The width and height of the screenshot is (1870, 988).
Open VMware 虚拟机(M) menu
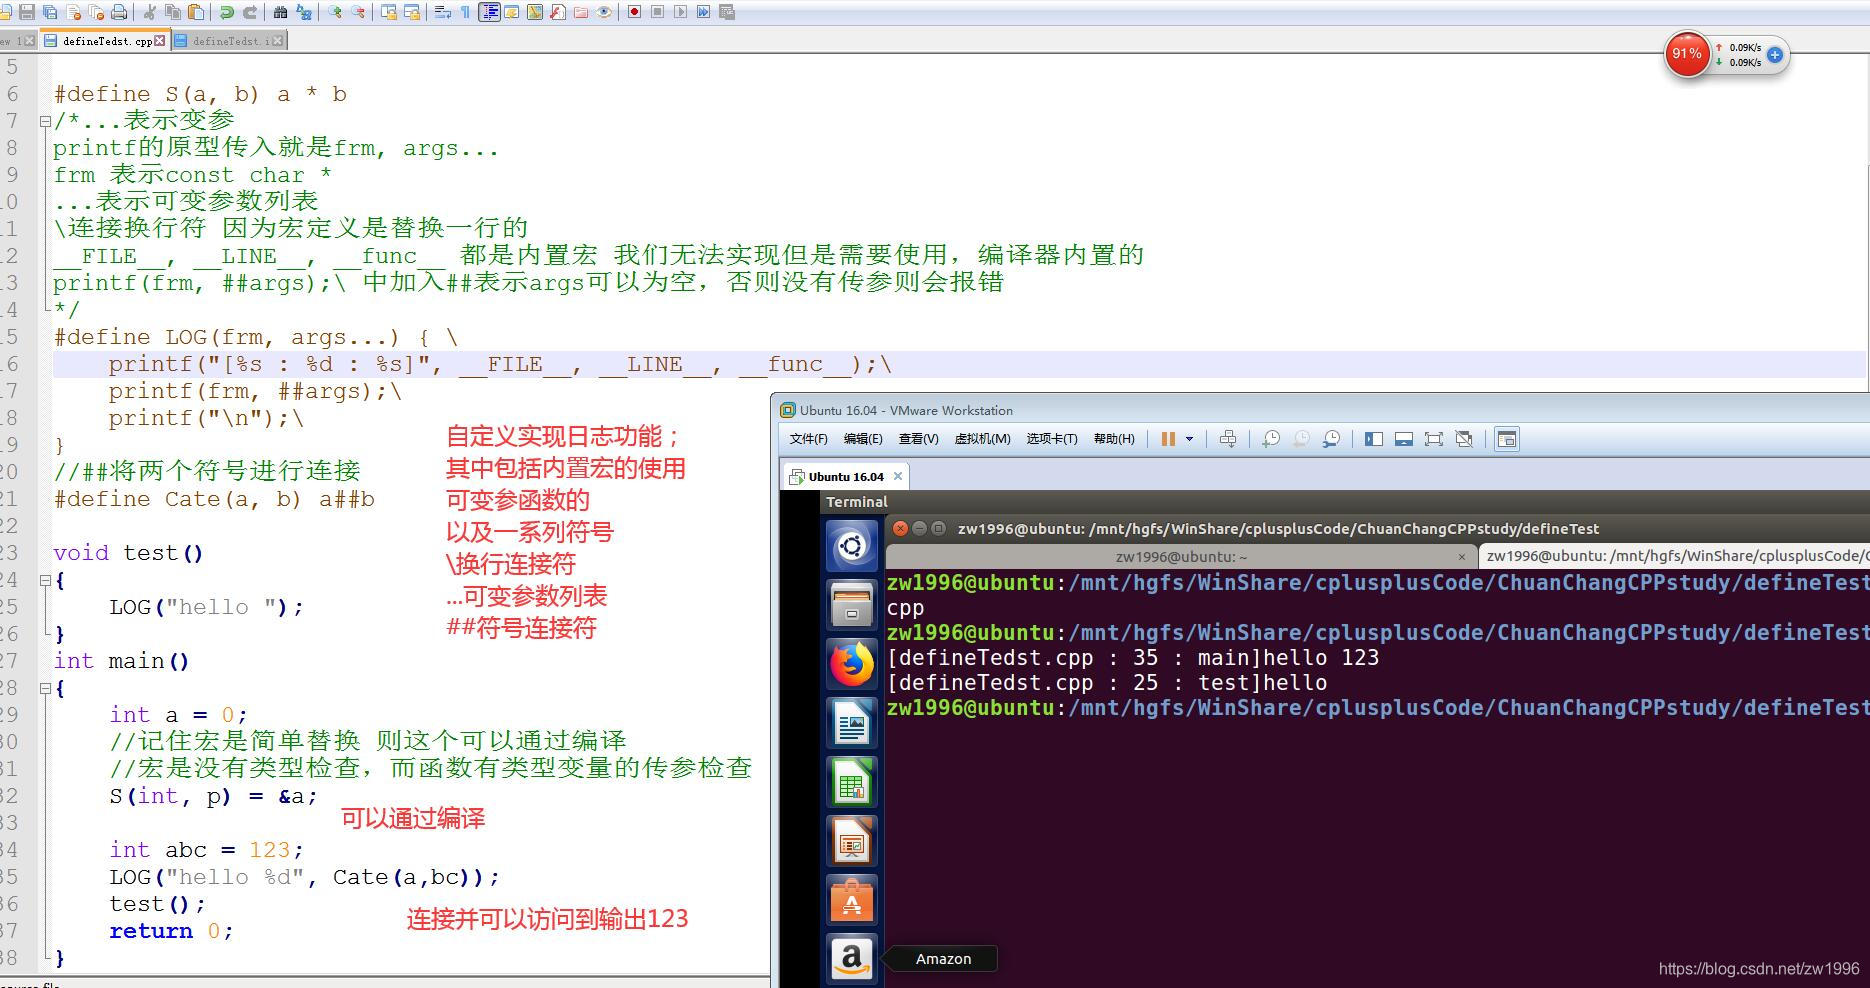coord(982,439)
